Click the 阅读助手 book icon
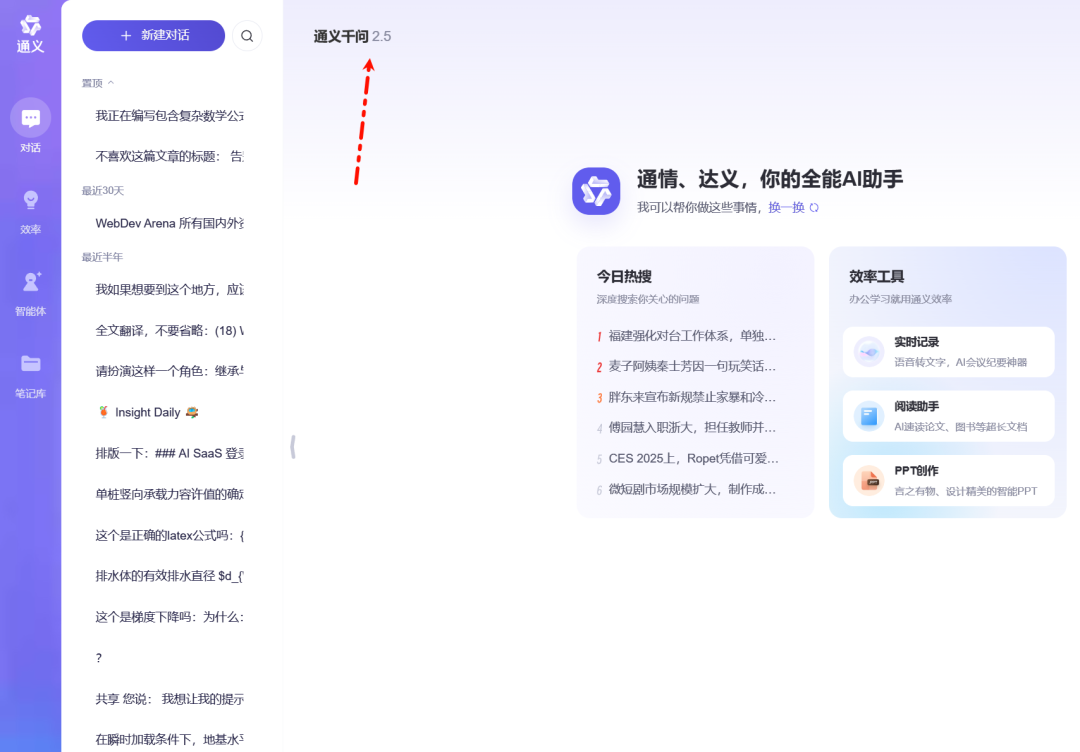 (x=869, y=416)
